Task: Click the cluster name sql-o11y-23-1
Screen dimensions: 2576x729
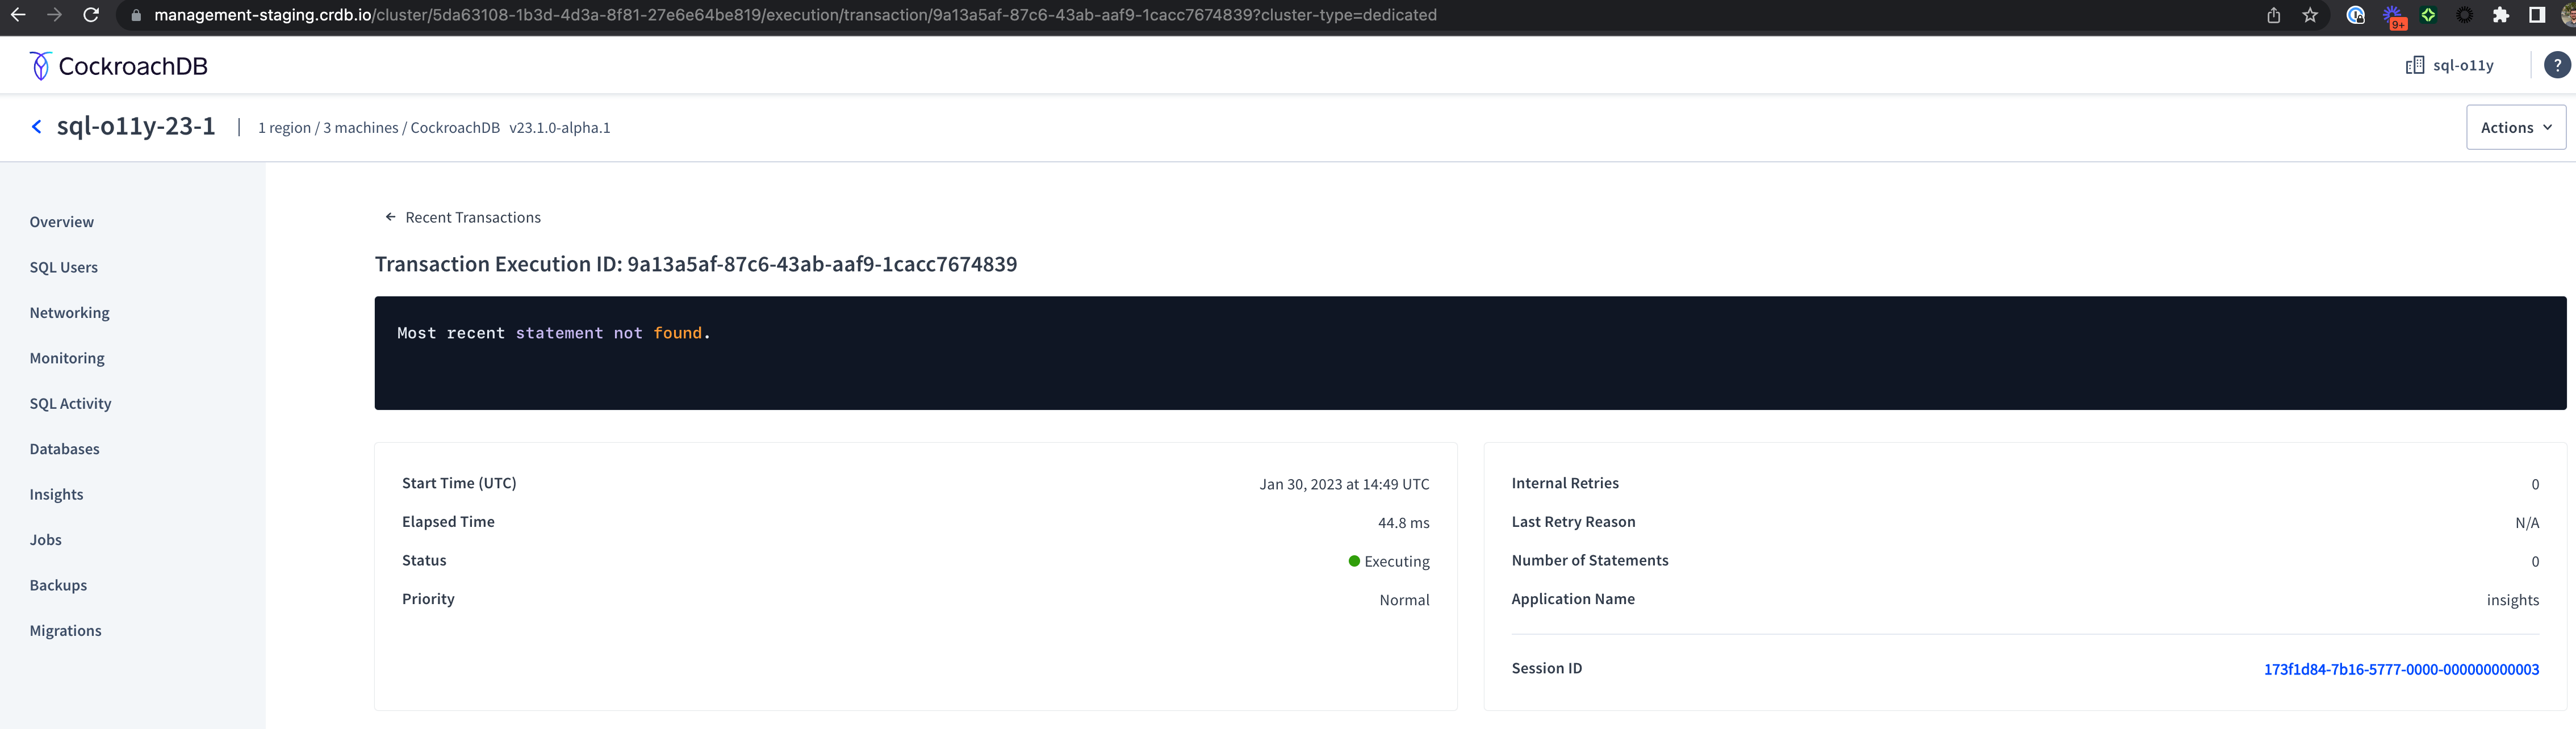Action: tap(136, 126)
